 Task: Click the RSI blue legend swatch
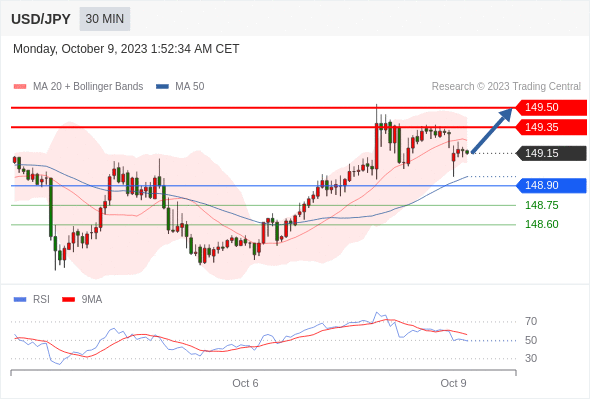point(20,300)
